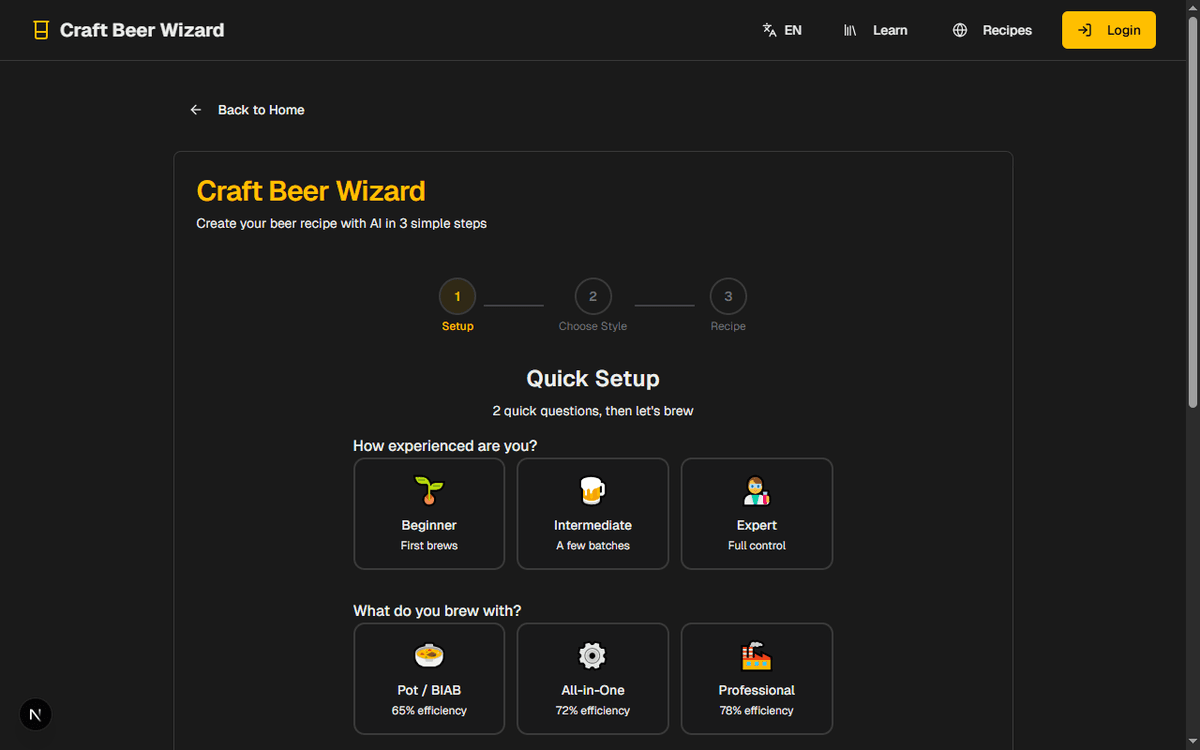Choose the Intermediate experience card
The height and width of the screenshot is (750, 1200).
(x=593, y=514)
